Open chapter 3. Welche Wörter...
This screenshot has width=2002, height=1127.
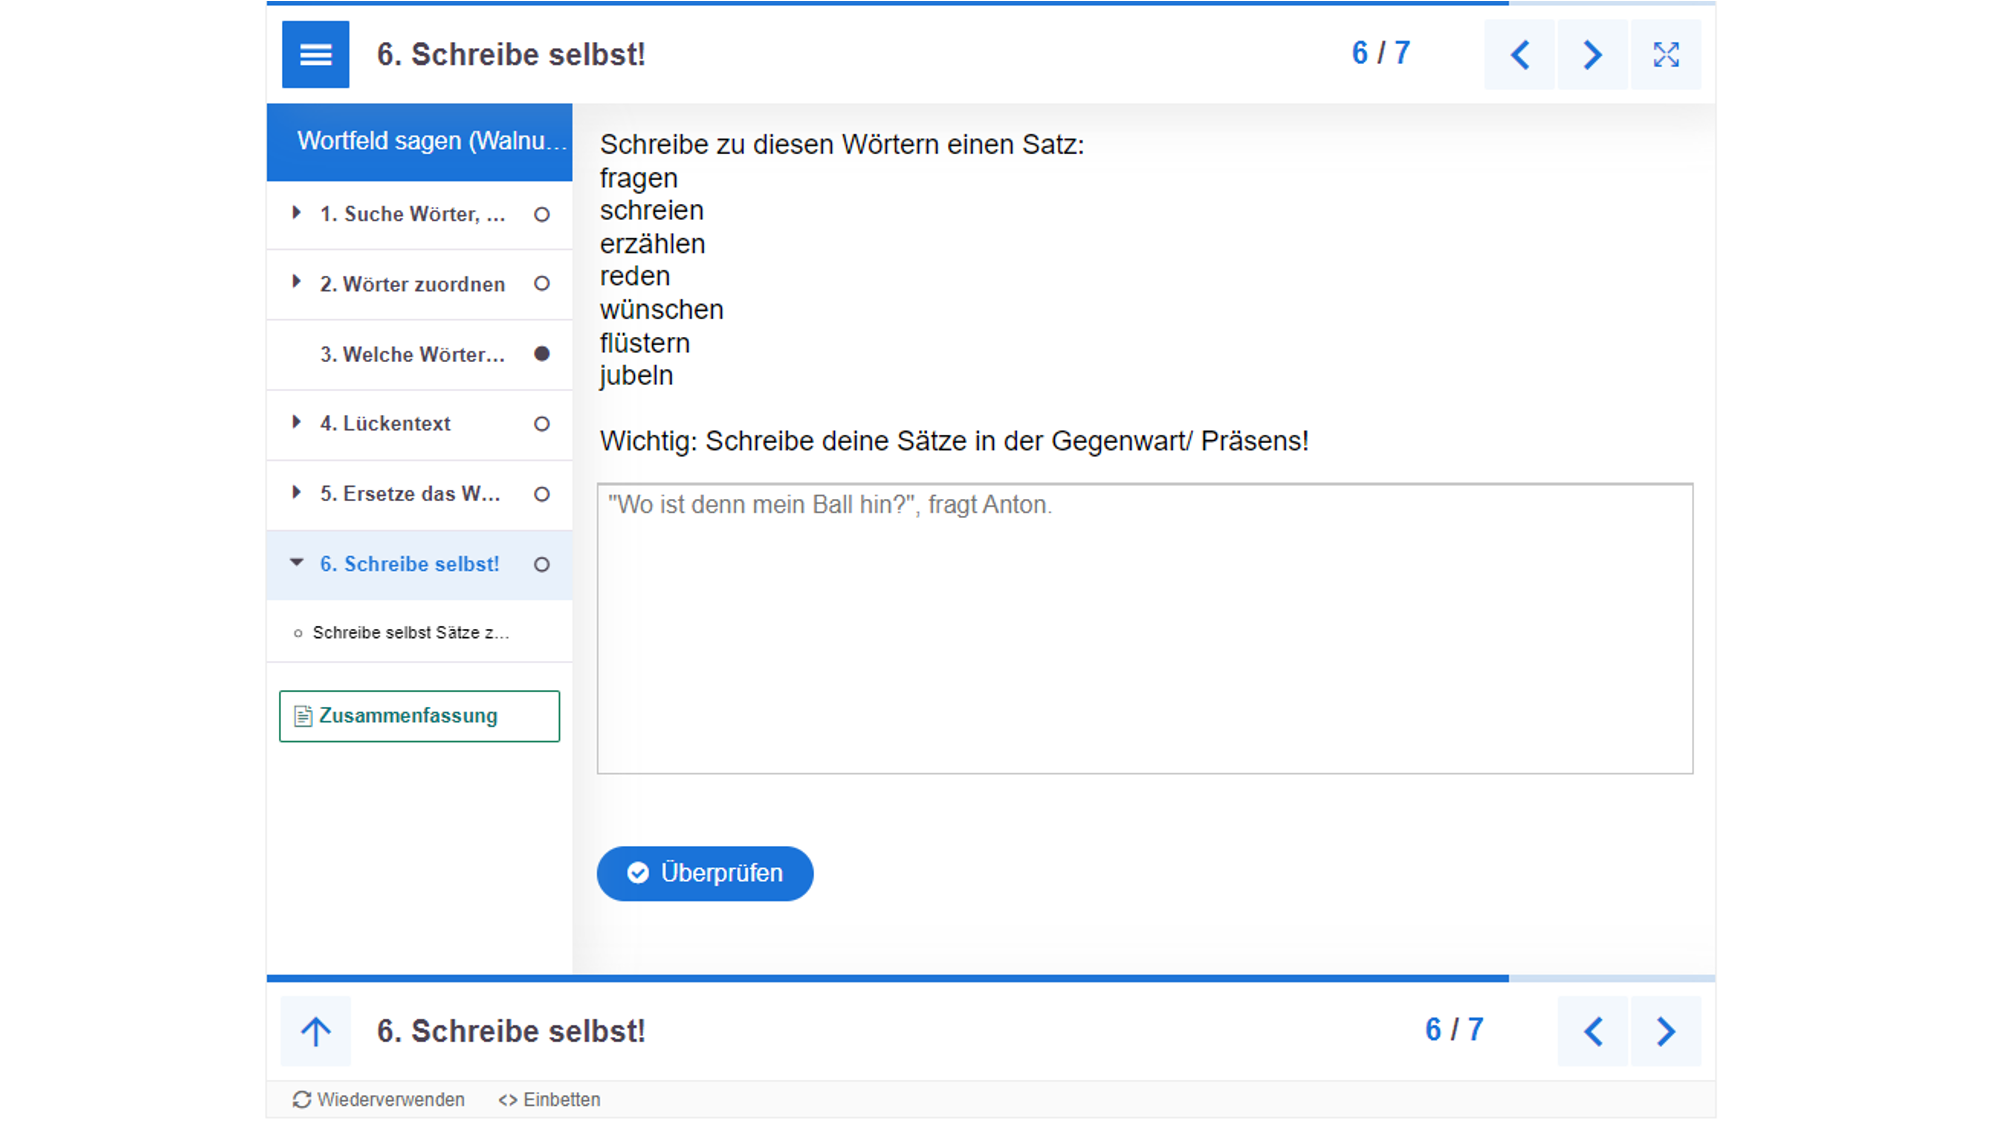tap(412, 354)
